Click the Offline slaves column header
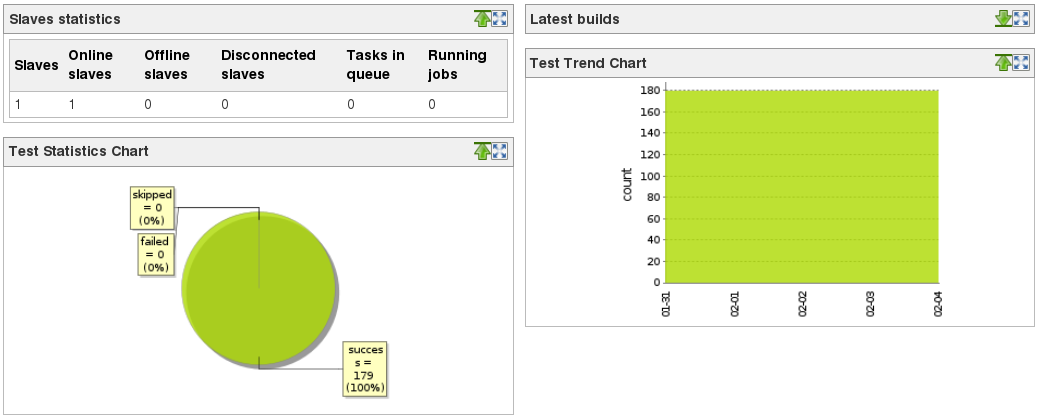This screenshot has height=420, width=1039. (x=167, y=65)
